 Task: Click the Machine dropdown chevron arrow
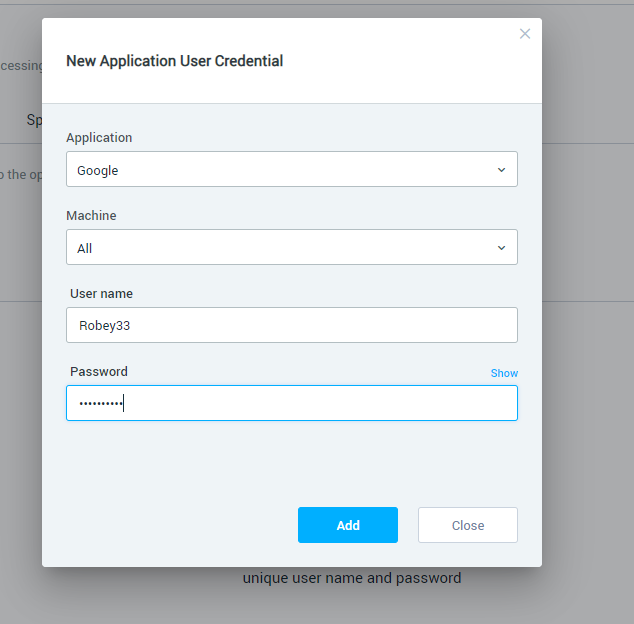[501, 248]
